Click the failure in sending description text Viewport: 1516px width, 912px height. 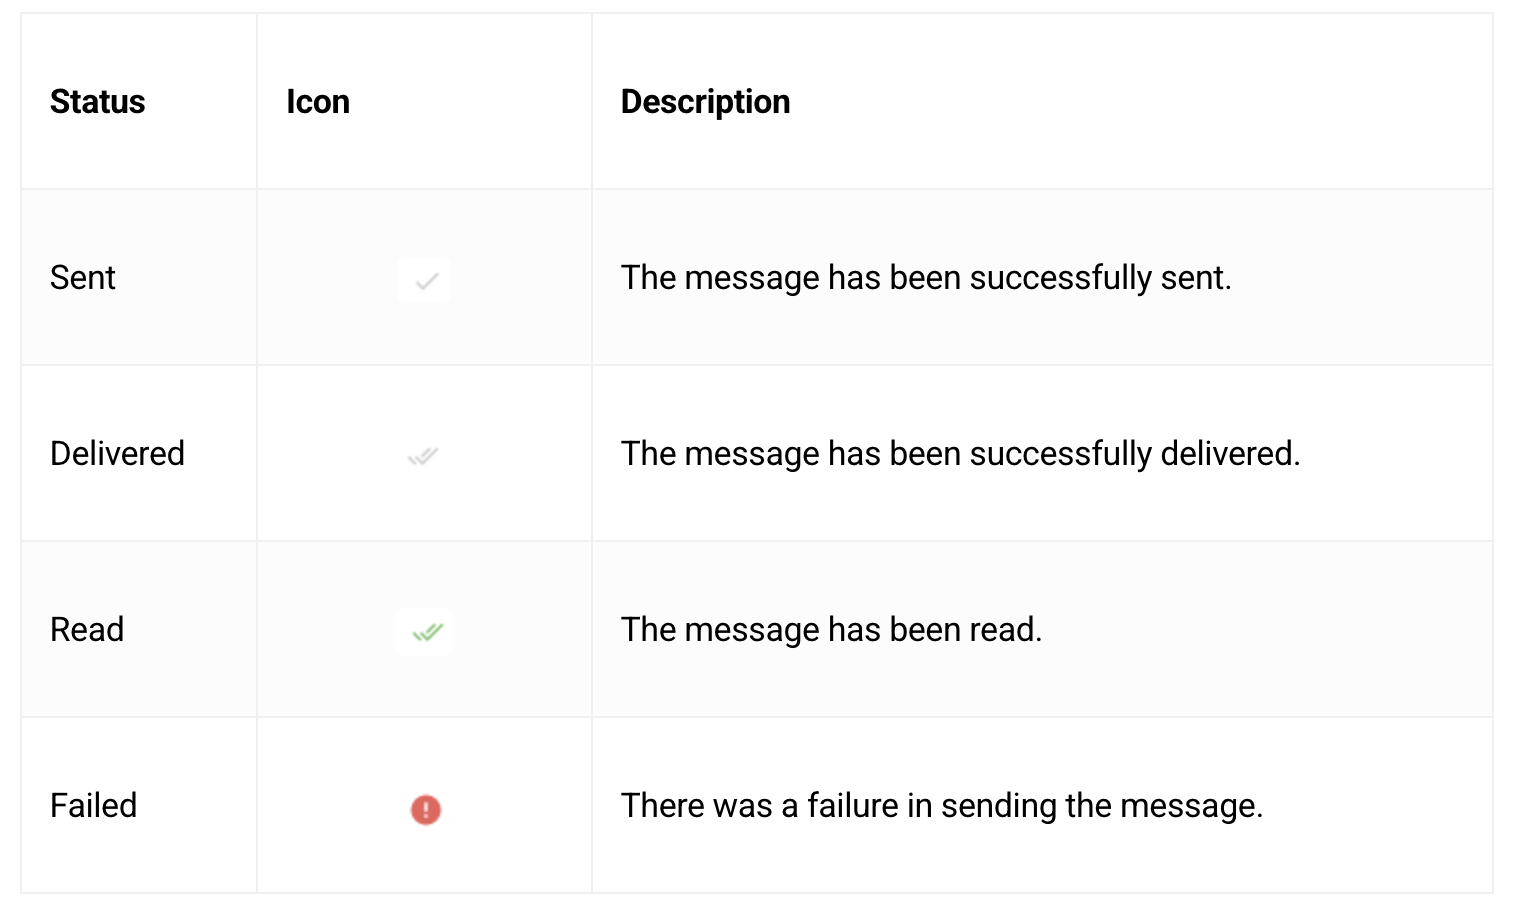tap(941, 806)
